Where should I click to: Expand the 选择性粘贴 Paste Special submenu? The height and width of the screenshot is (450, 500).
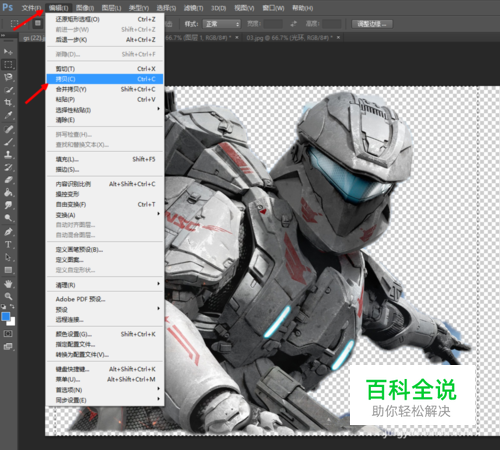click(x=105, y=110)
